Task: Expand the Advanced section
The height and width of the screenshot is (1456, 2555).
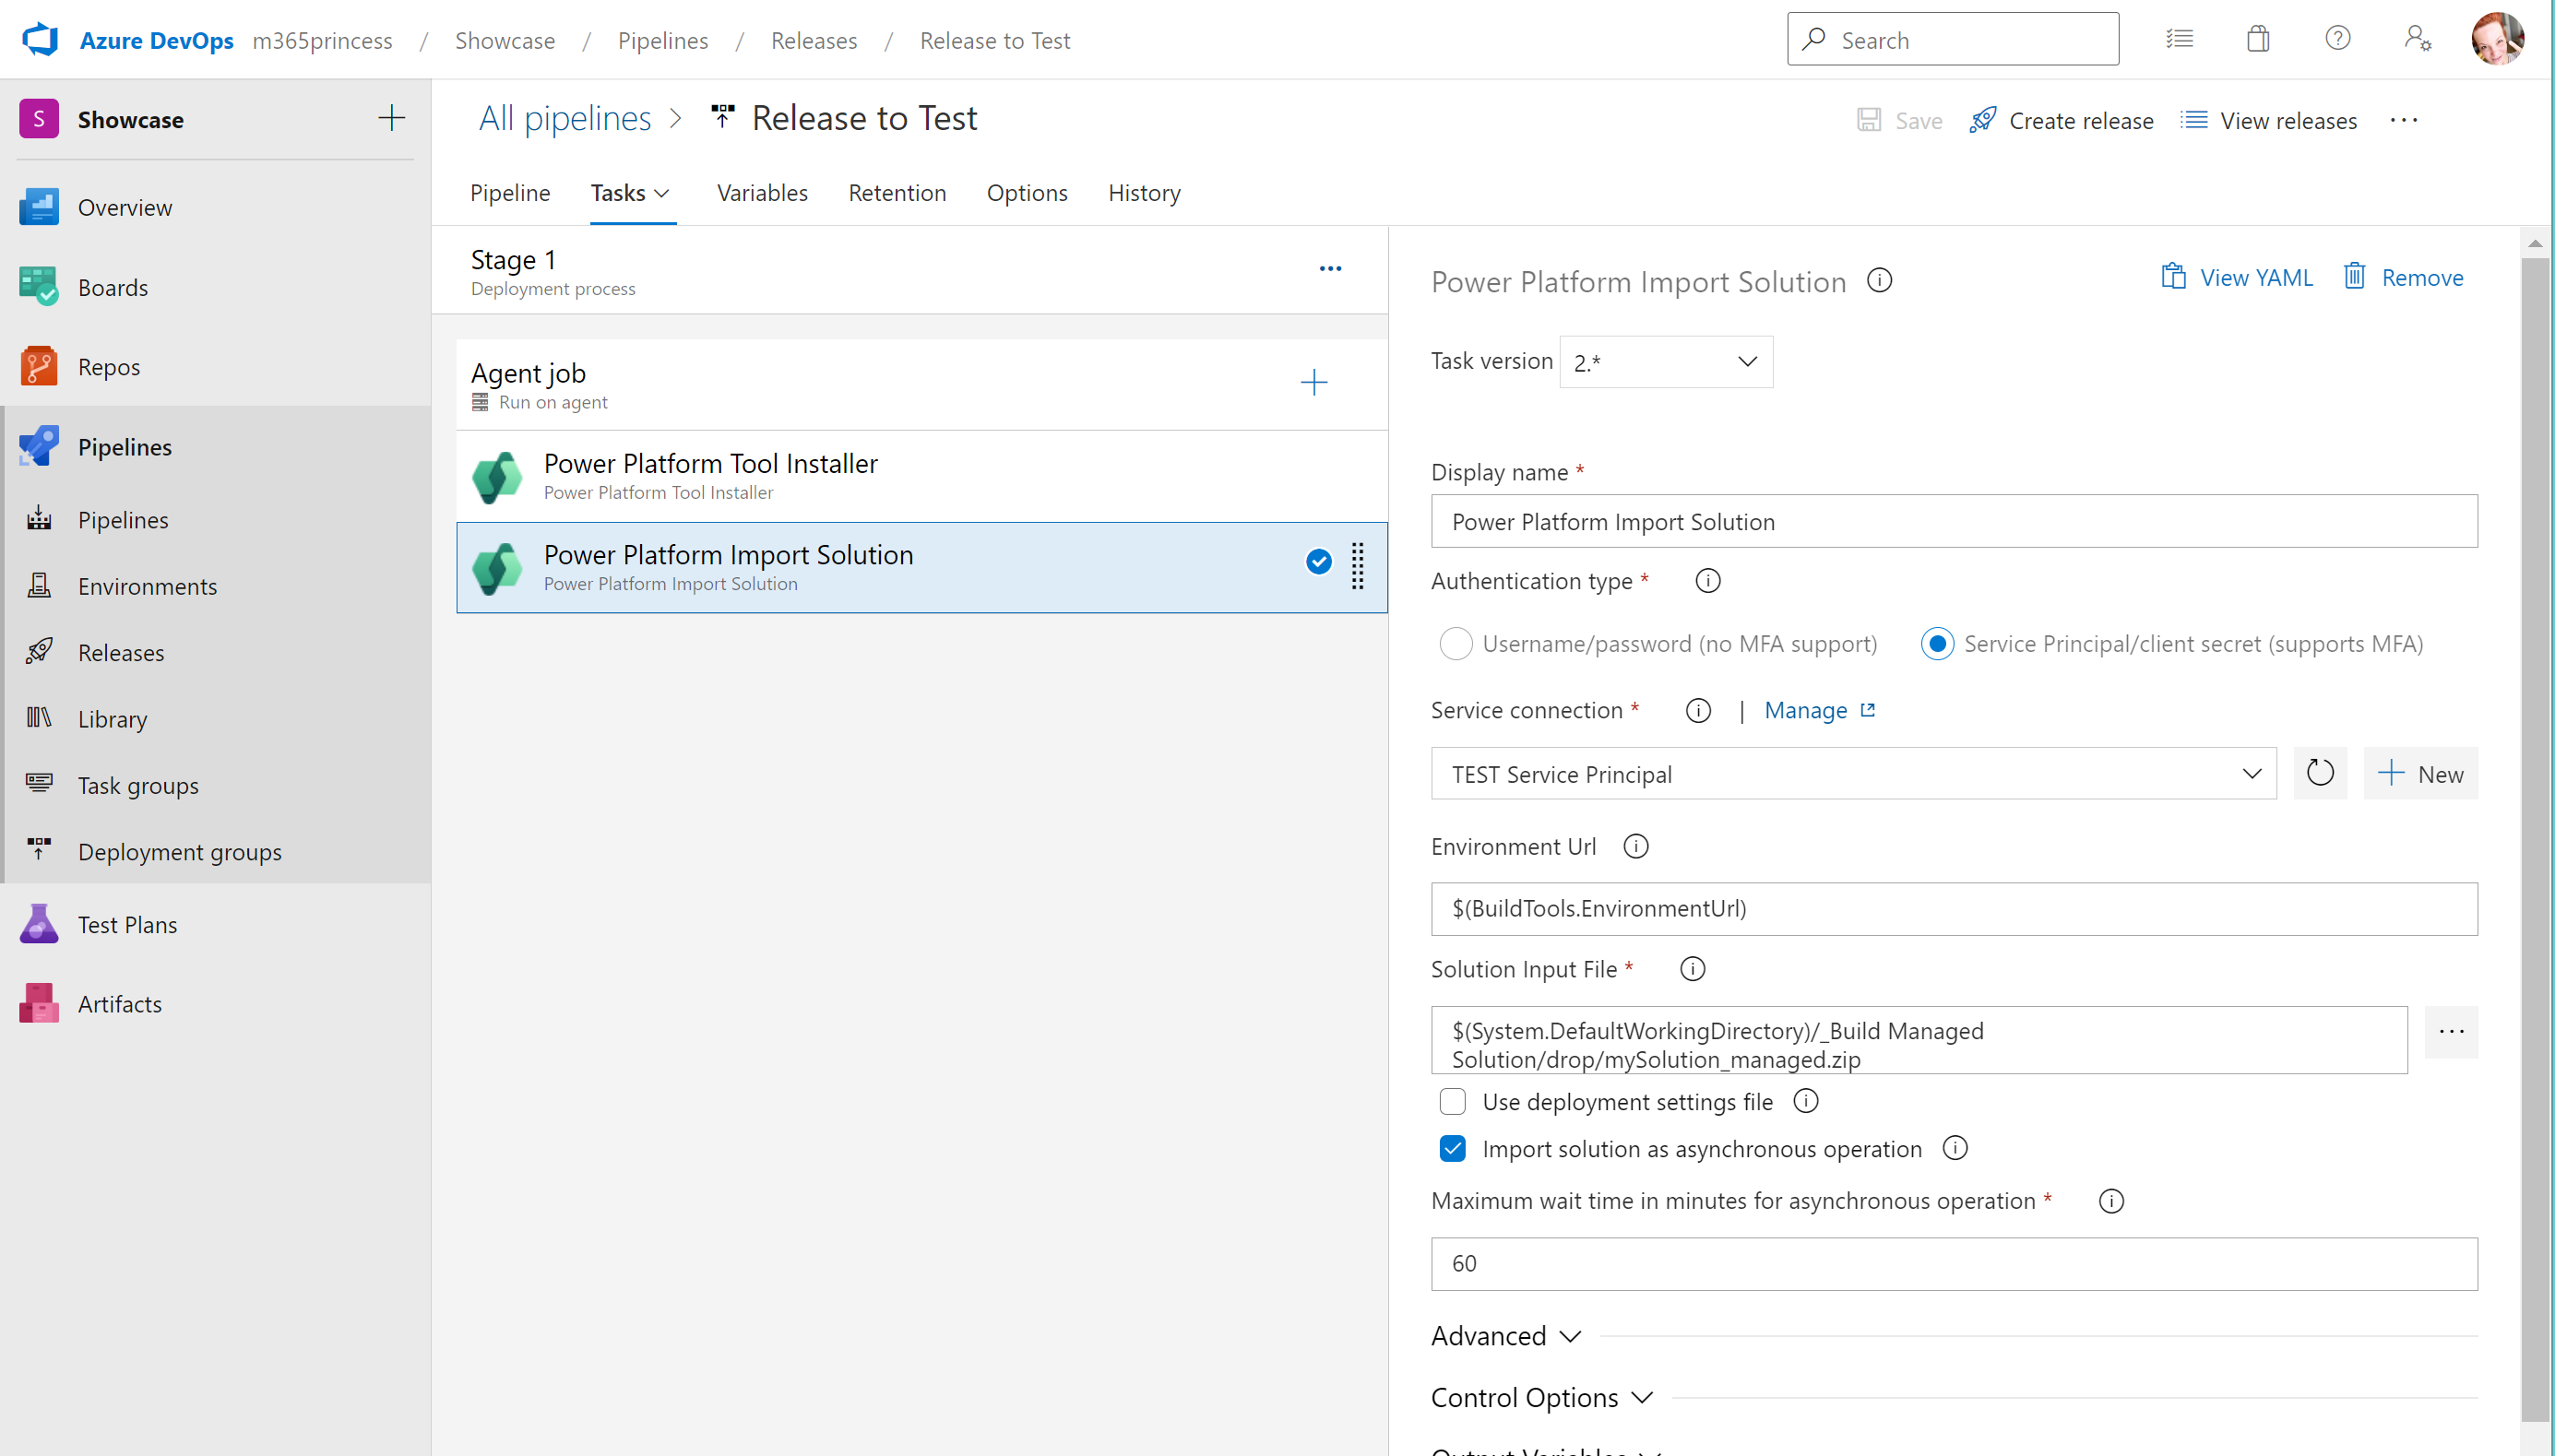Action: pyautogui.click(x=1506, y=1336)
